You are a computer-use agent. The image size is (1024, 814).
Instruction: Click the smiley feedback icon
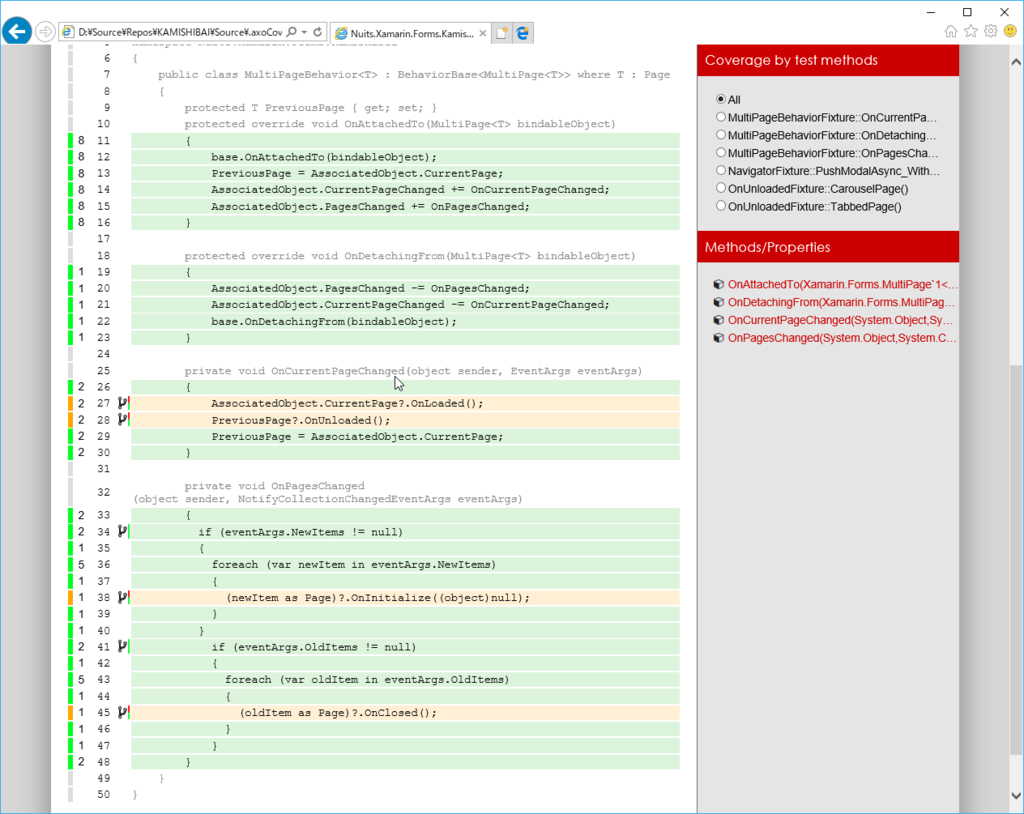[1010, 31]
